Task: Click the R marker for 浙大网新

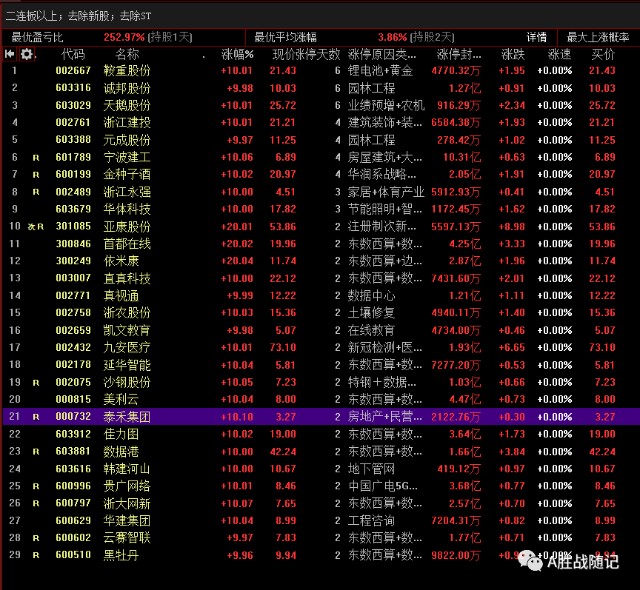Action: [x=36, y=503]
